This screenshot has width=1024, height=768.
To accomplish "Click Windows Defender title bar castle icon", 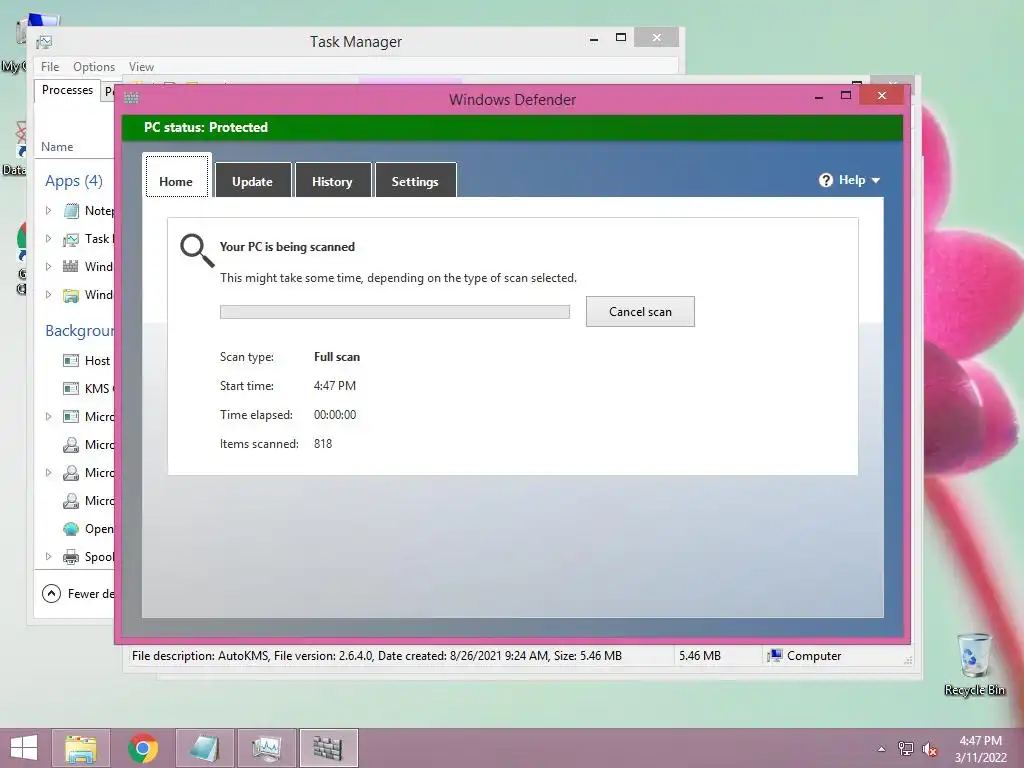I will pos(131,99).
